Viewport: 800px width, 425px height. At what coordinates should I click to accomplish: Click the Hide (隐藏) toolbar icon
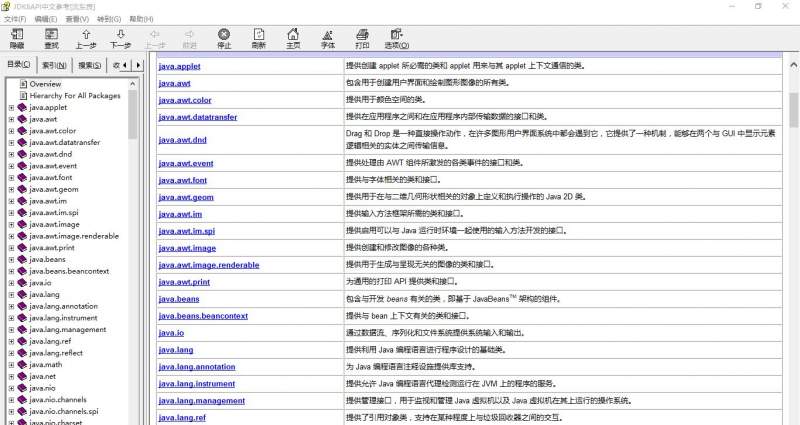click(x=17, y=34)
